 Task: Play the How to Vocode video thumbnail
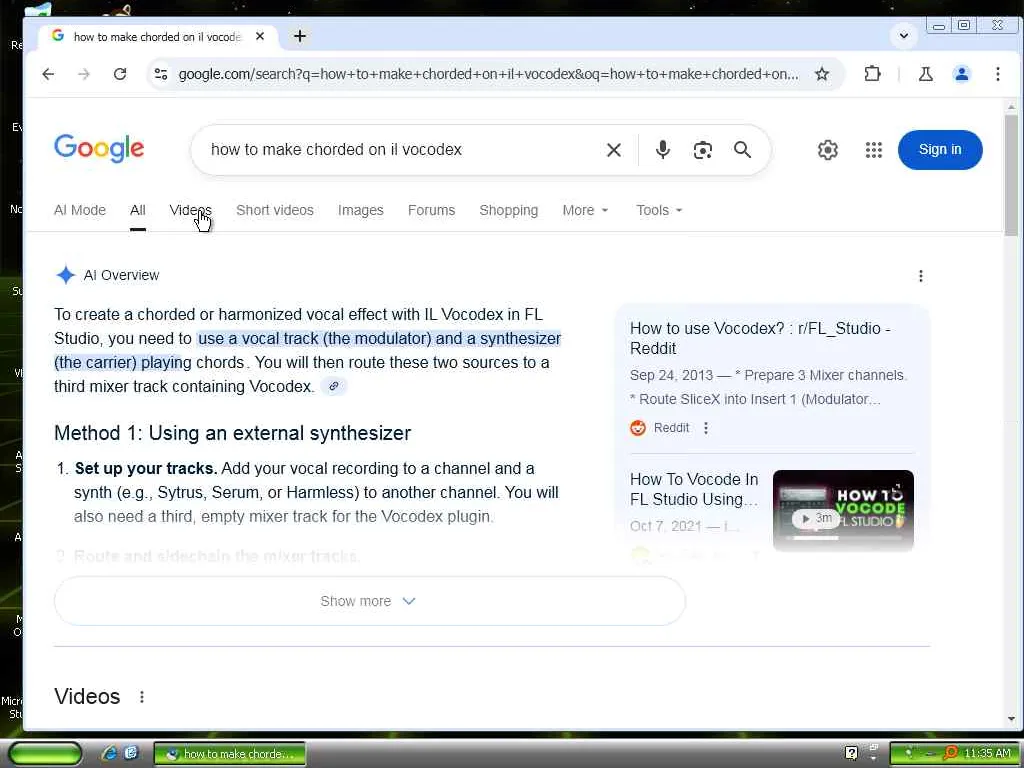coord(843,511)
